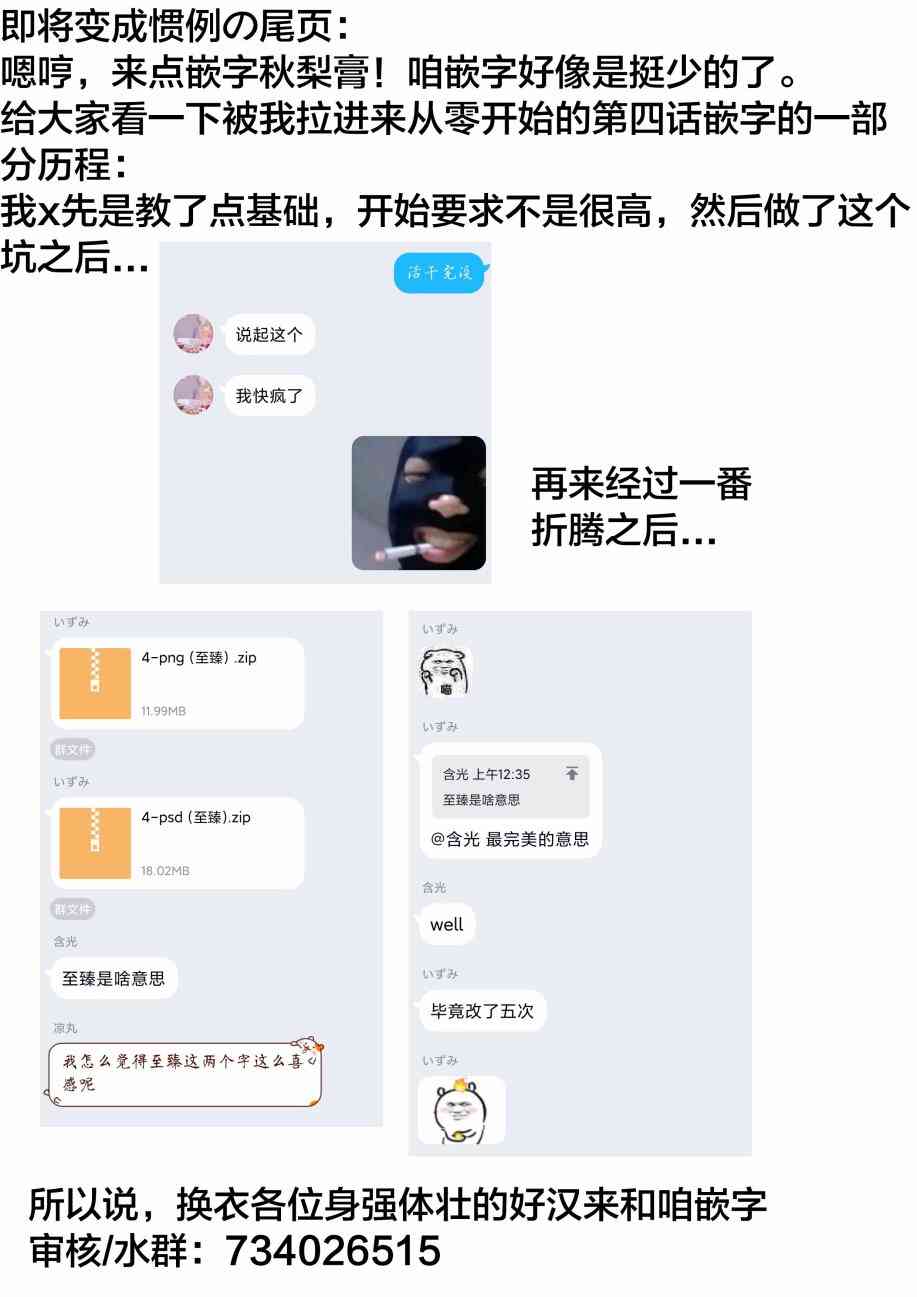Tap the 说起这个 message bubble
Viewport: 917px width, 1297px height.
click(x=269, y=335)
